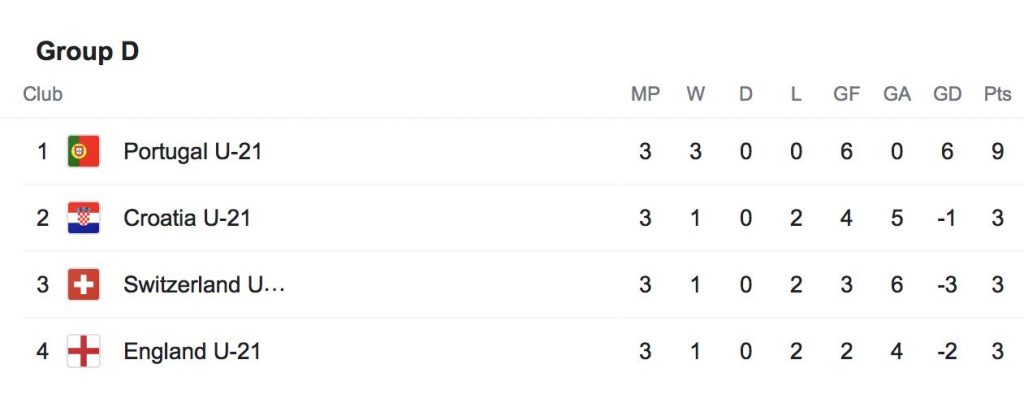Click the MP column header
This screenshot has height=416, width=1024.
click(645, 95)
